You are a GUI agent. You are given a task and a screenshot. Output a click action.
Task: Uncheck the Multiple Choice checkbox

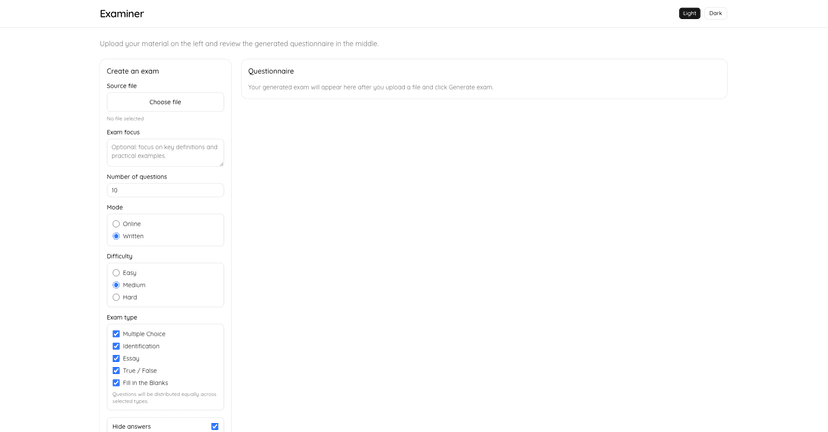click(116, 334)
